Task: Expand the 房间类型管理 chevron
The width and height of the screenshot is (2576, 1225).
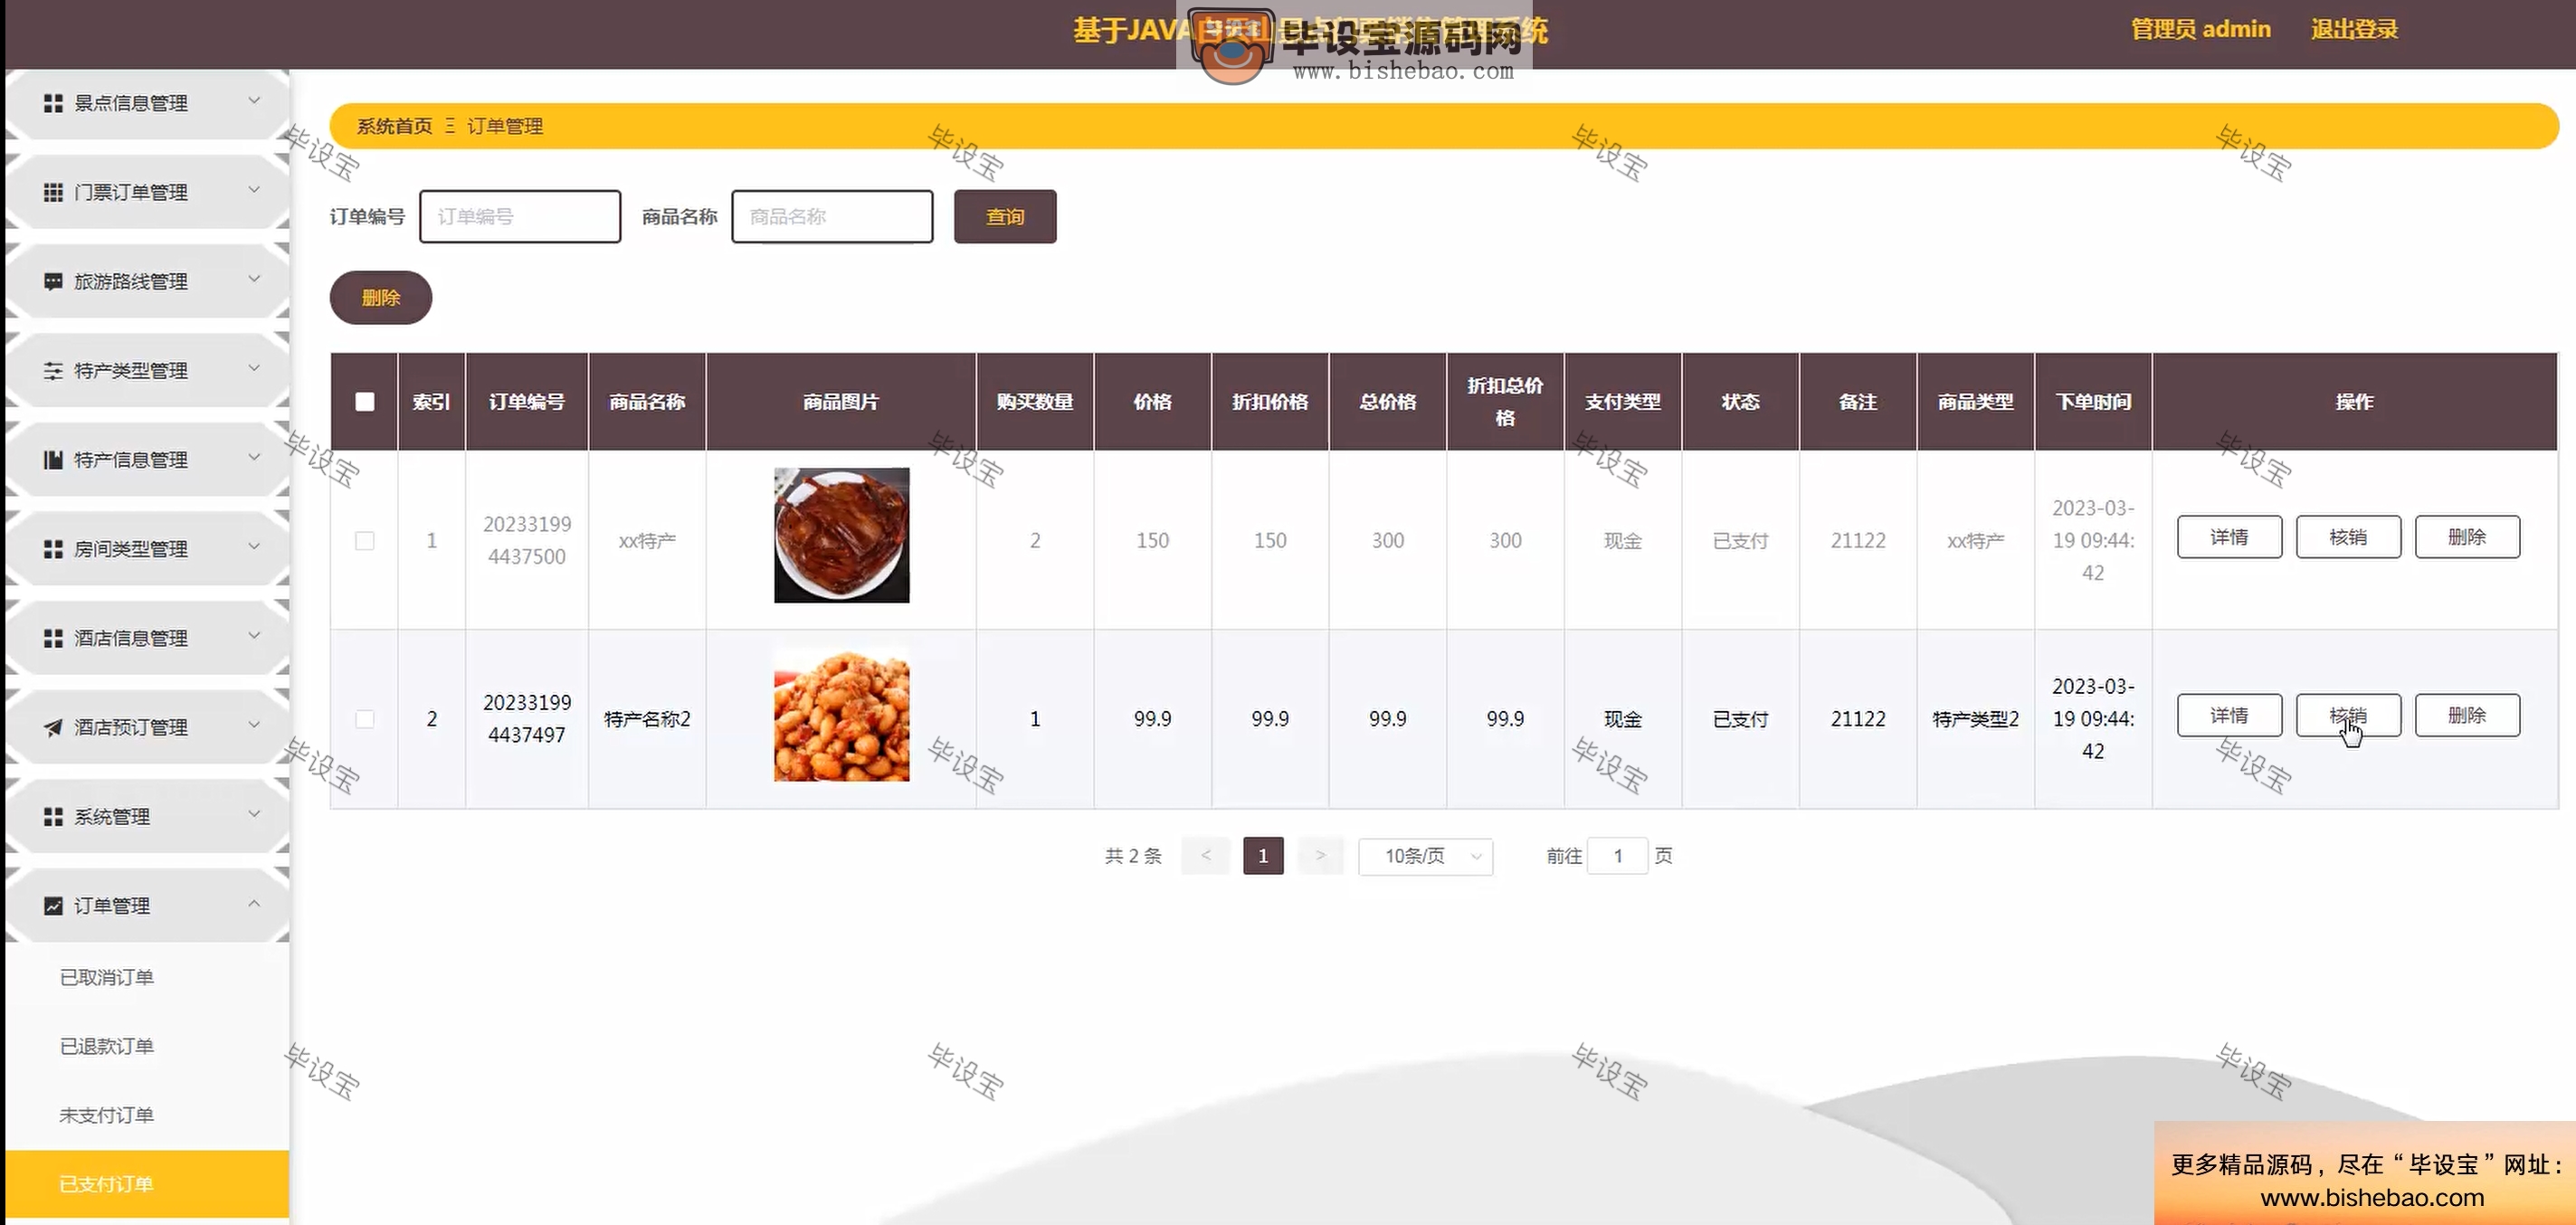Action: [x=254, y=545]
